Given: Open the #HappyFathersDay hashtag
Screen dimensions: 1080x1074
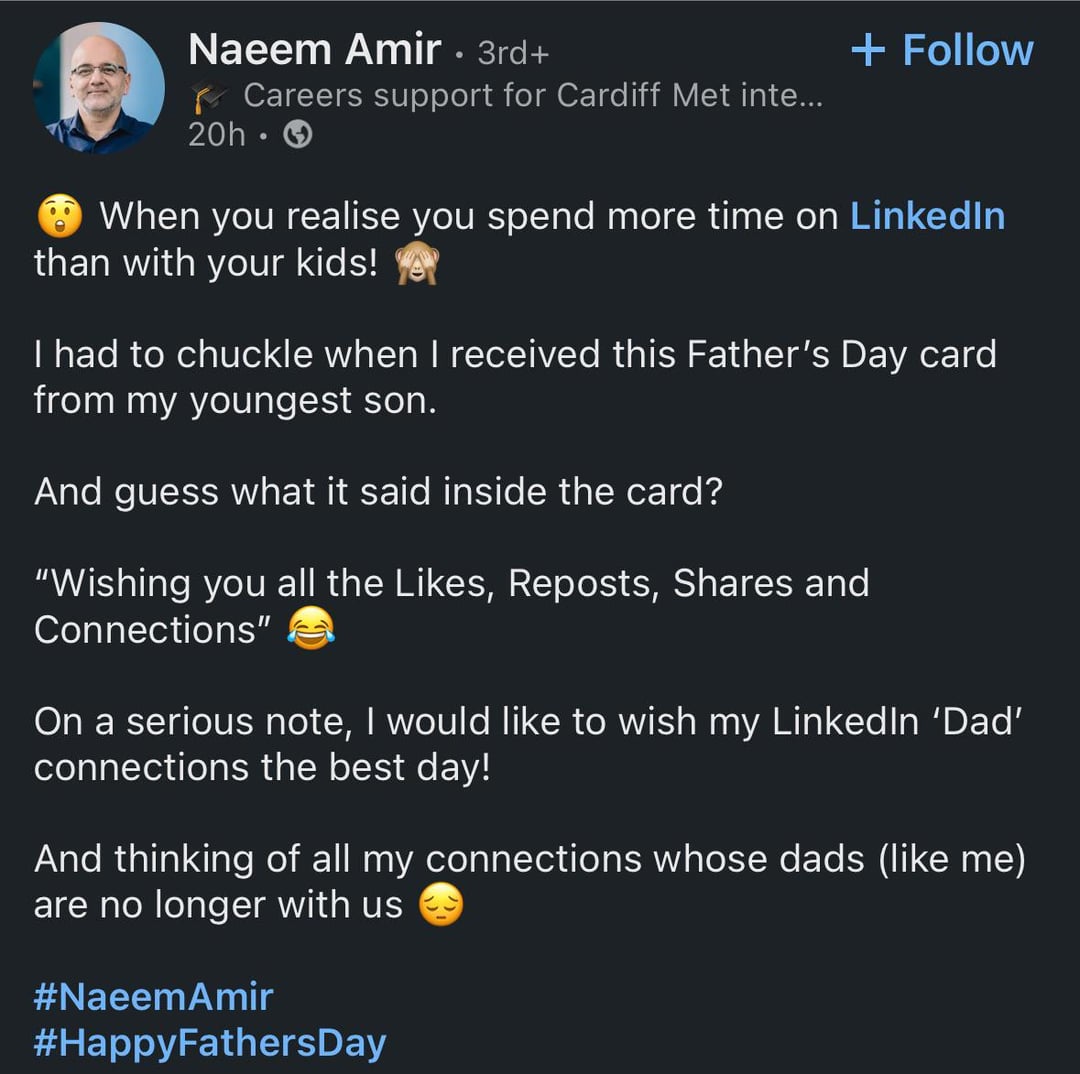Looking at the screenshot, I should [209, 1043].
